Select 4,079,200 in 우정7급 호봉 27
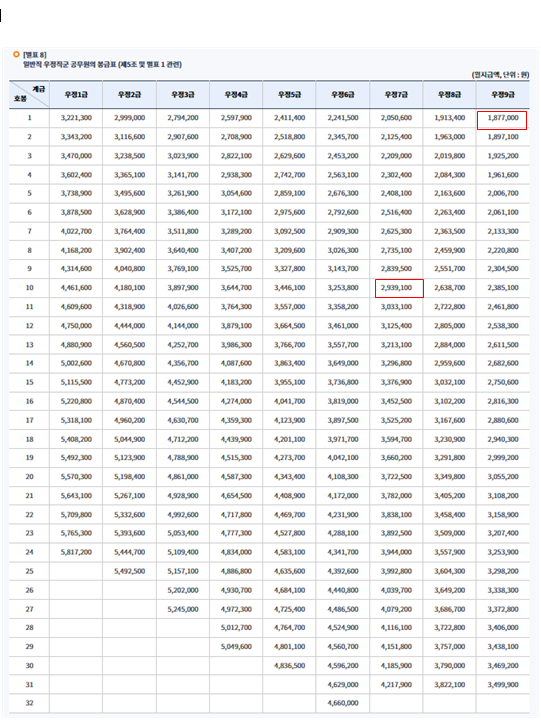Screen dimensions: 541x728 [x=397, y=609]
